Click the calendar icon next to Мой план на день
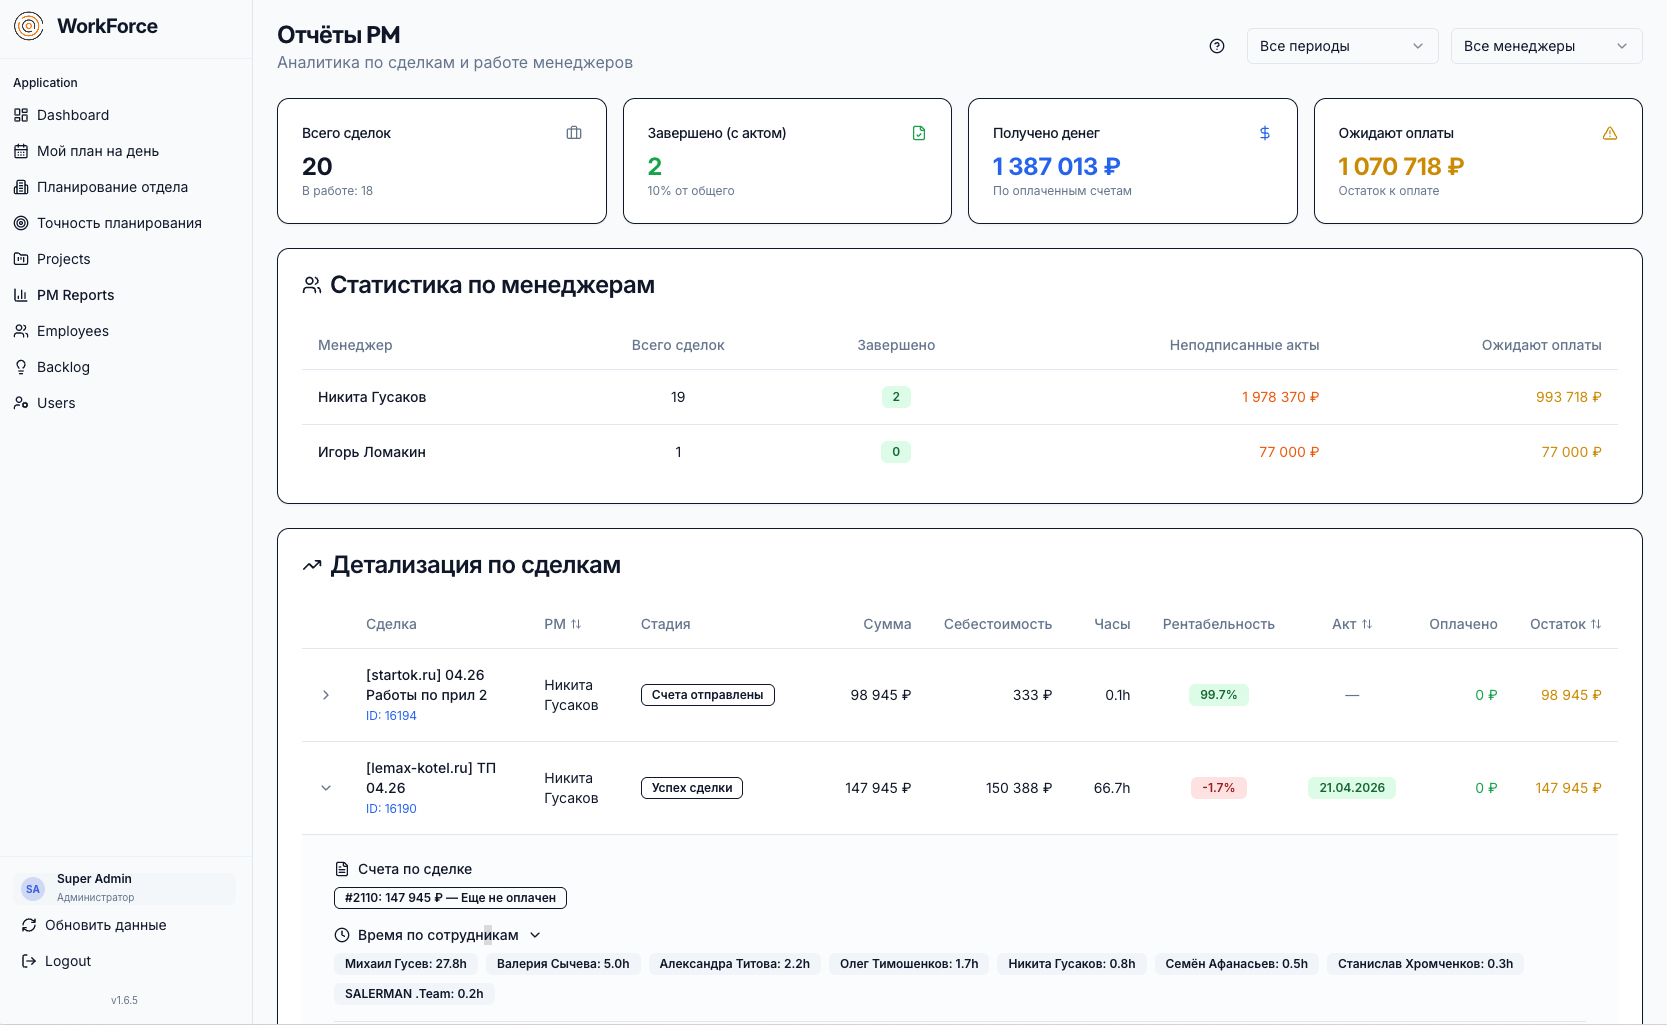Image resolution: width=1667 pixels, height=1025 pixels. (x=21, y=151)
